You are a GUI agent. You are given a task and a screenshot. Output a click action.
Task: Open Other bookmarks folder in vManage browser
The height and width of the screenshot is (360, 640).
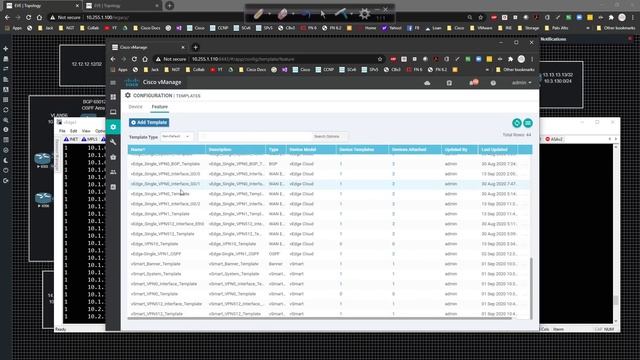[x=515, y=70]
